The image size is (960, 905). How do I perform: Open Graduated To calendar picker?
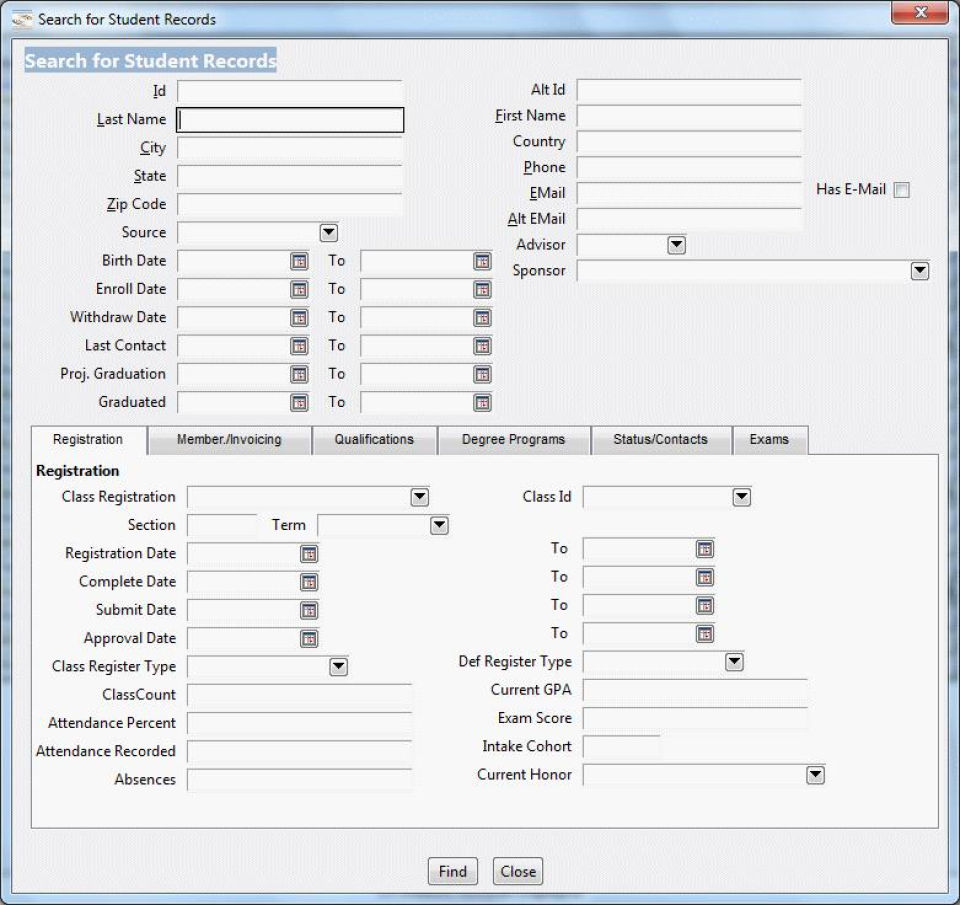point(482,402)
